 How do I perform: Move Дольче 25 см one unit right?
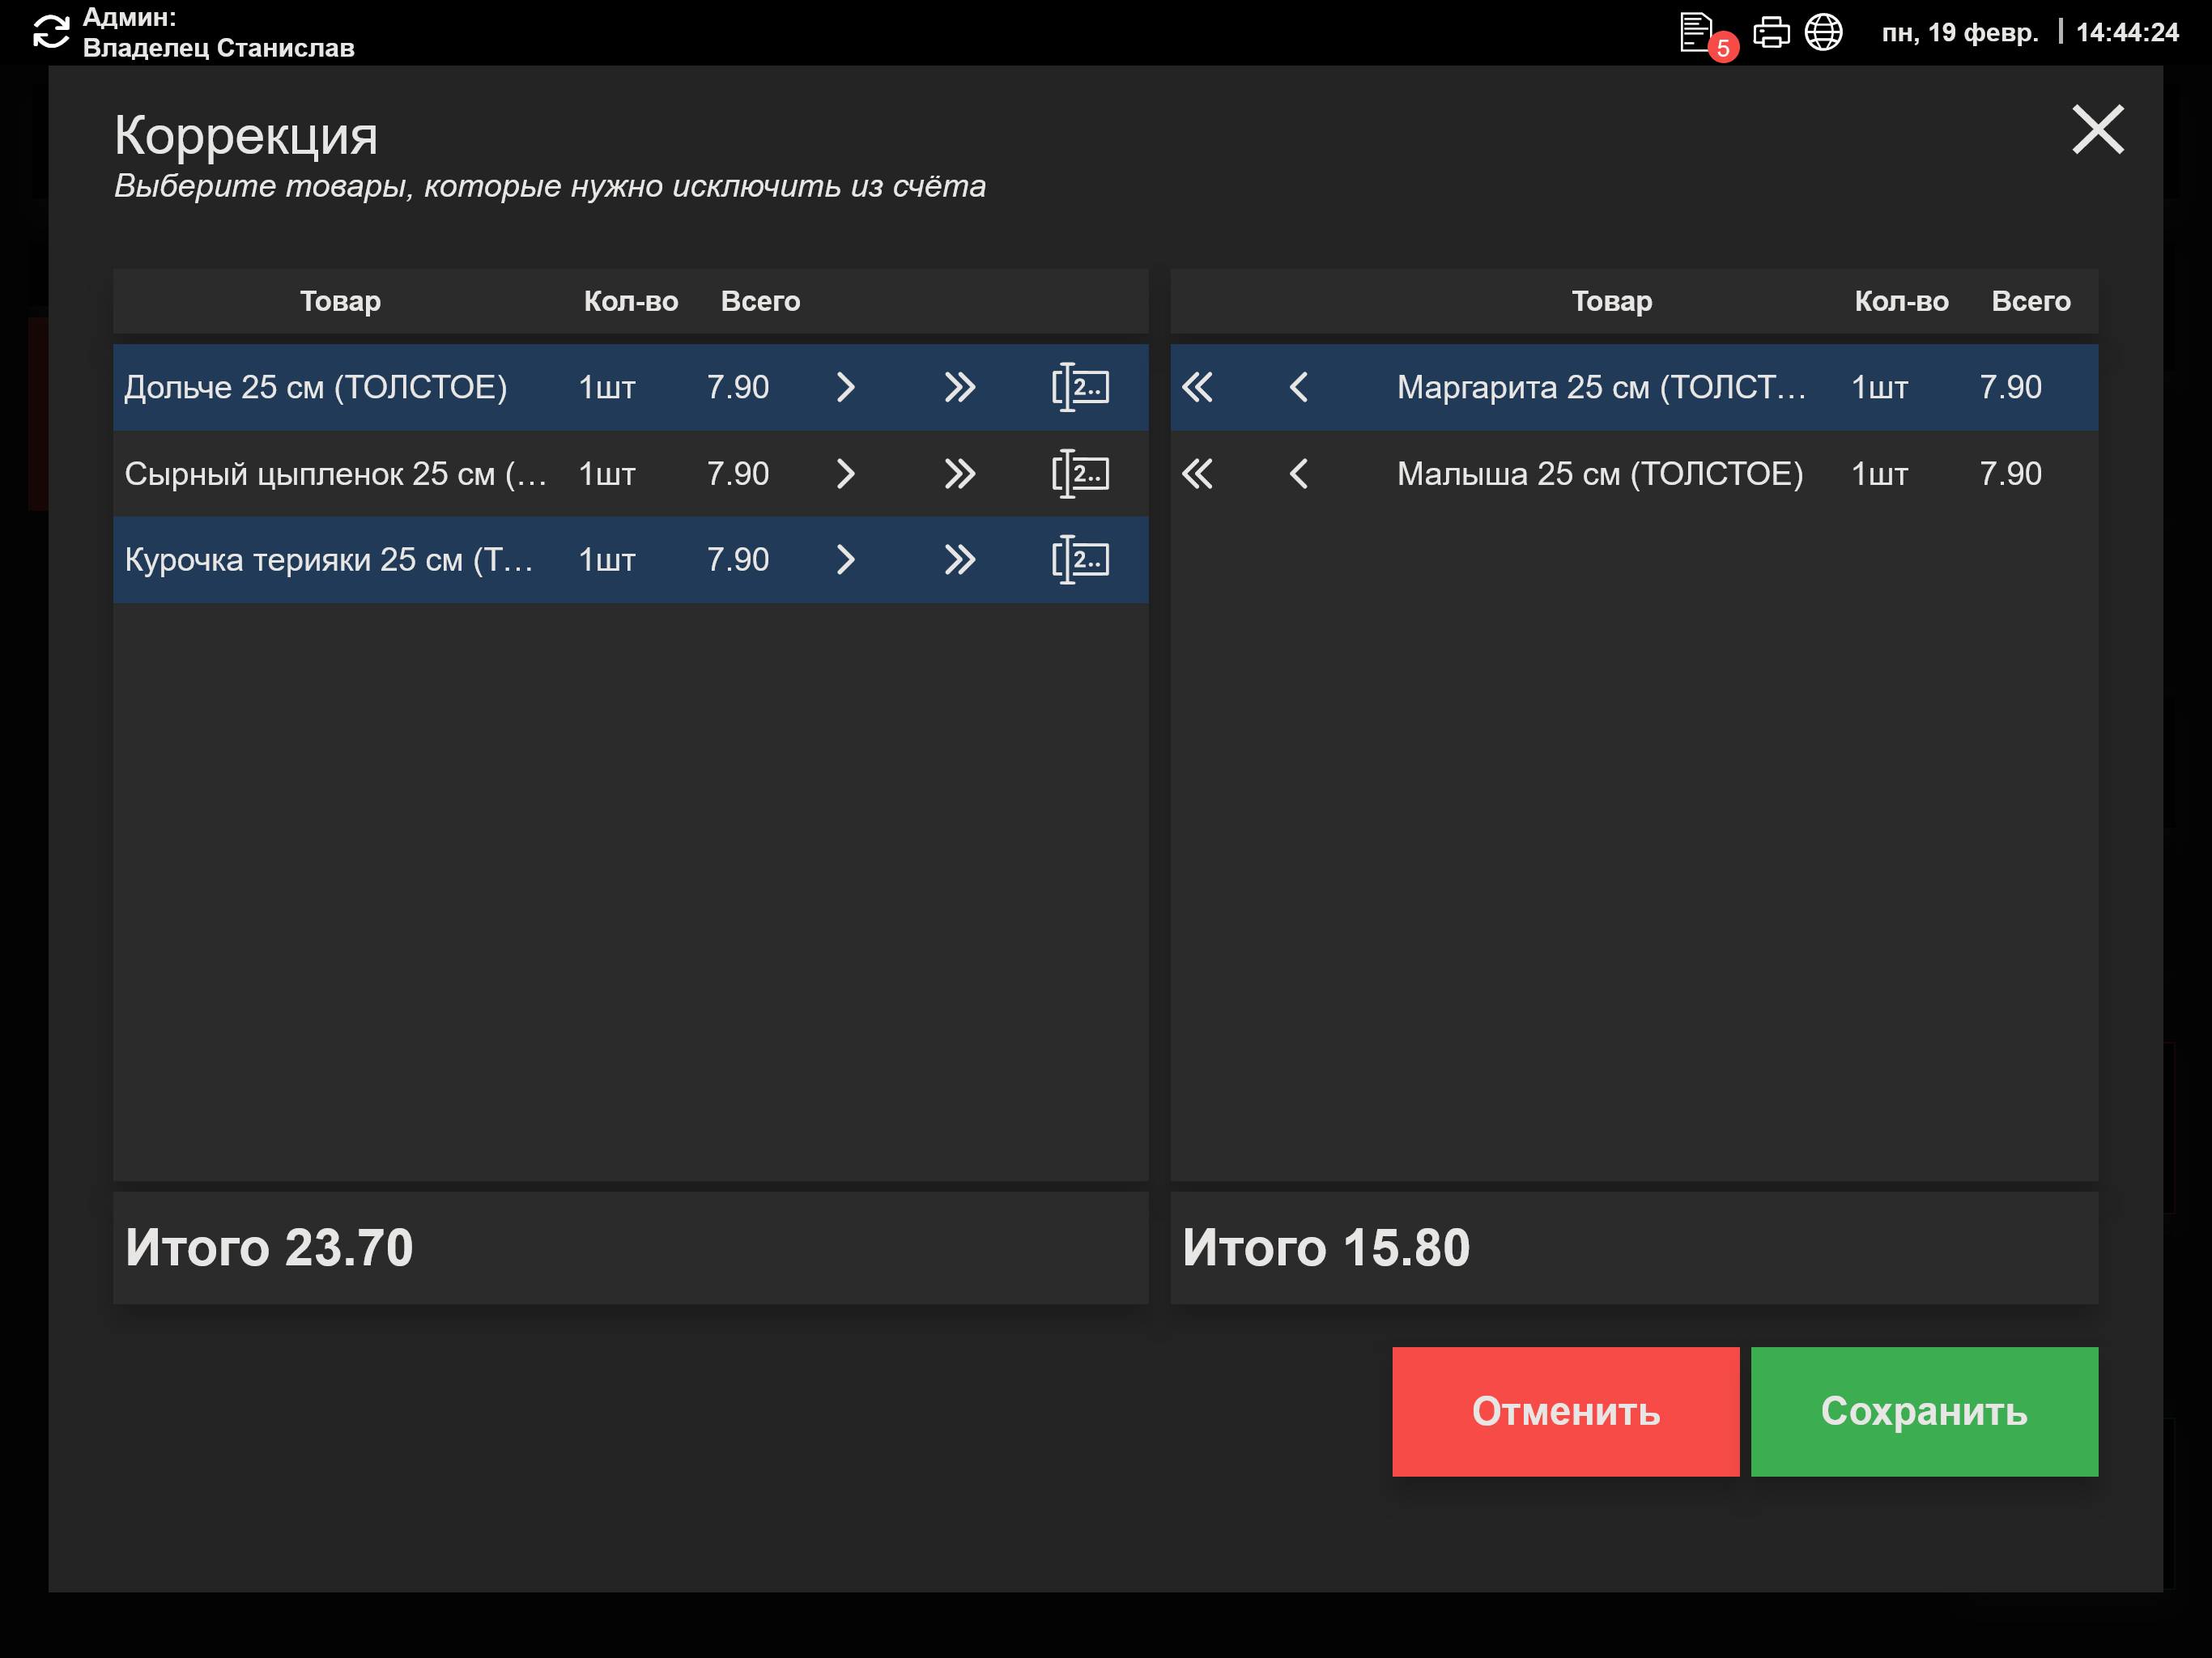845,387
